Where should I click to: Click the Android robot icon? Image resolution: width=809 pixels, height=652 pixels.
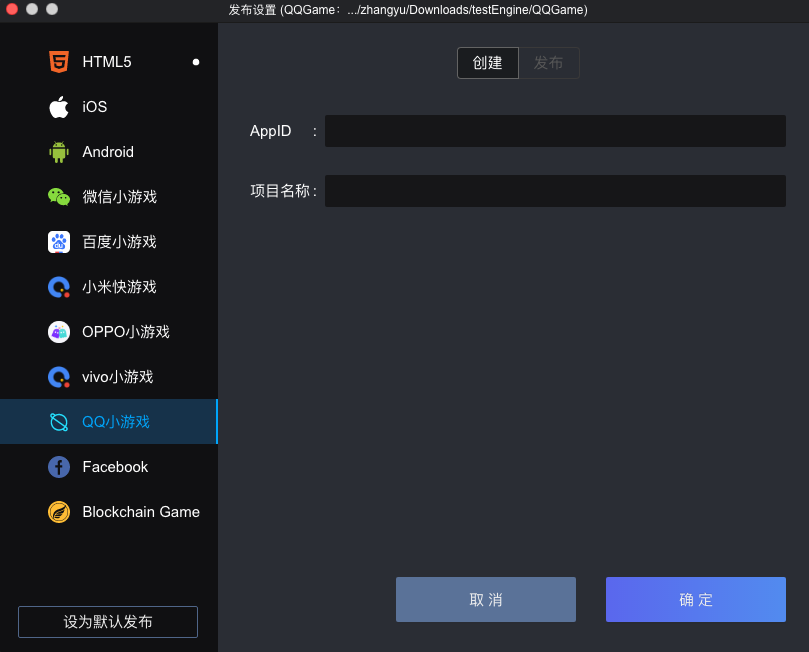tap(59, 152)
